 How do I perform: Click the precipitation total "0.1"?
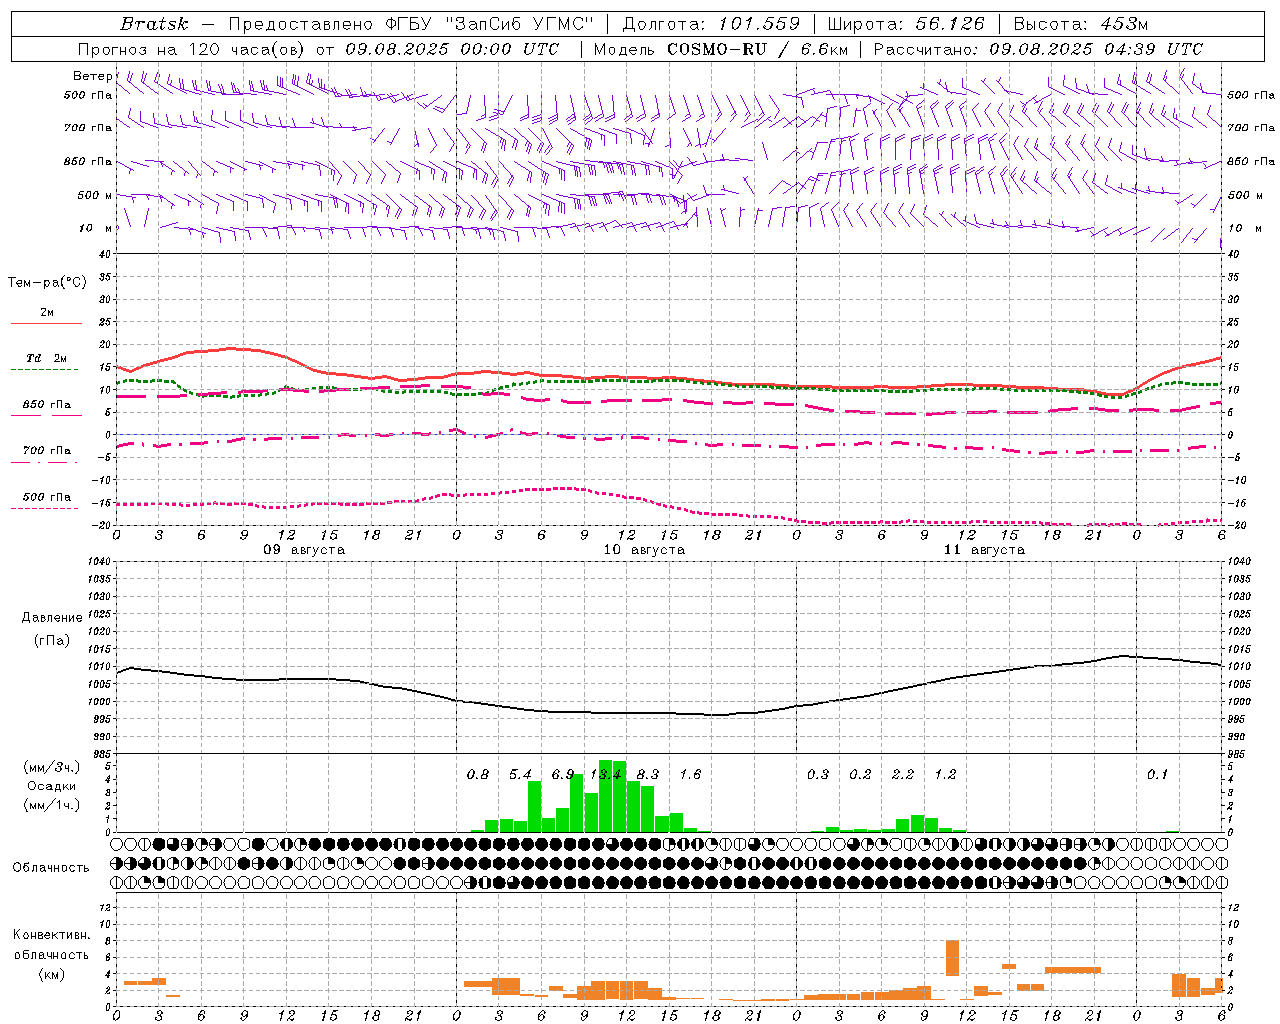tap(1157, 774)
